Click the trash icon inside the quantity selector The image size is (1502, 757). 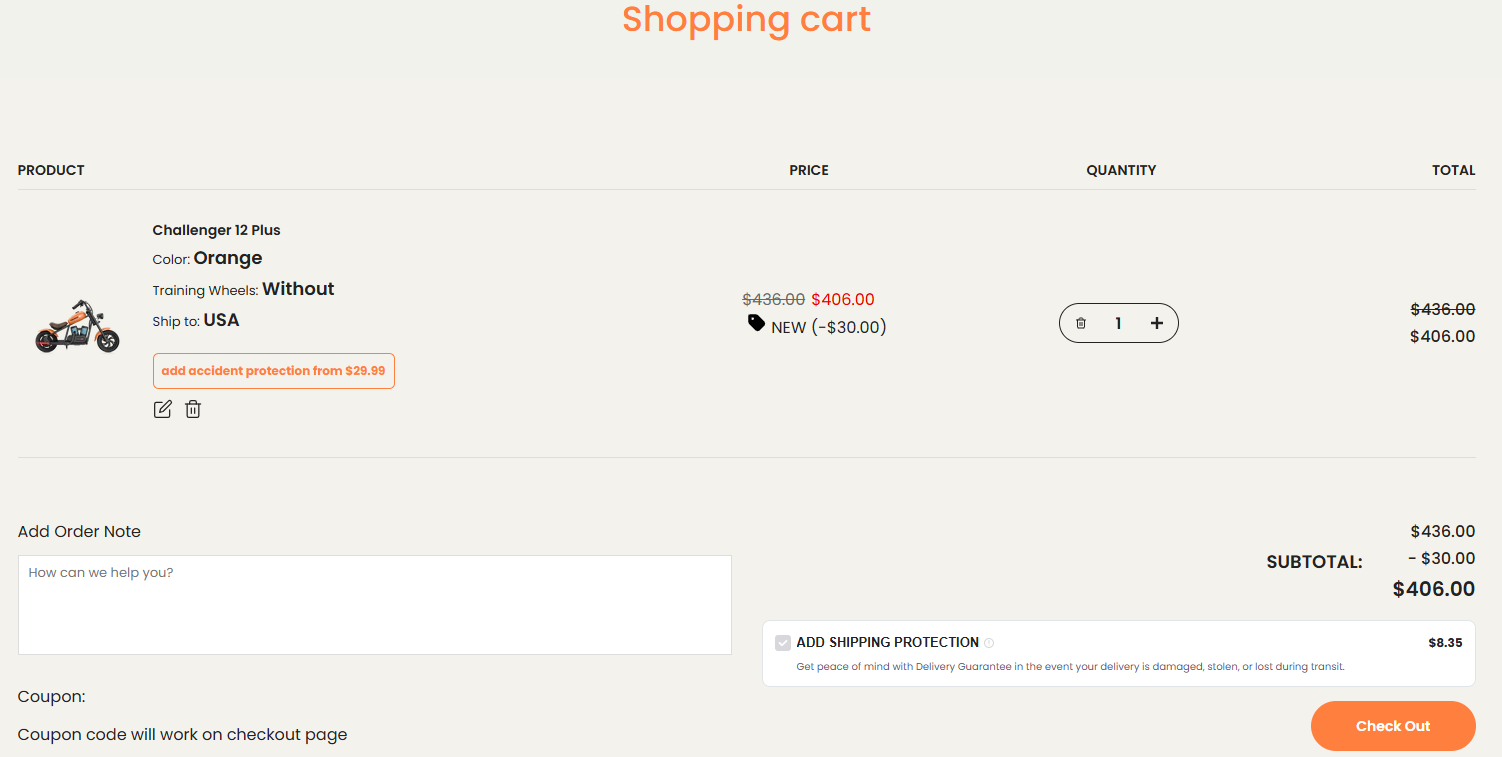1081,323
